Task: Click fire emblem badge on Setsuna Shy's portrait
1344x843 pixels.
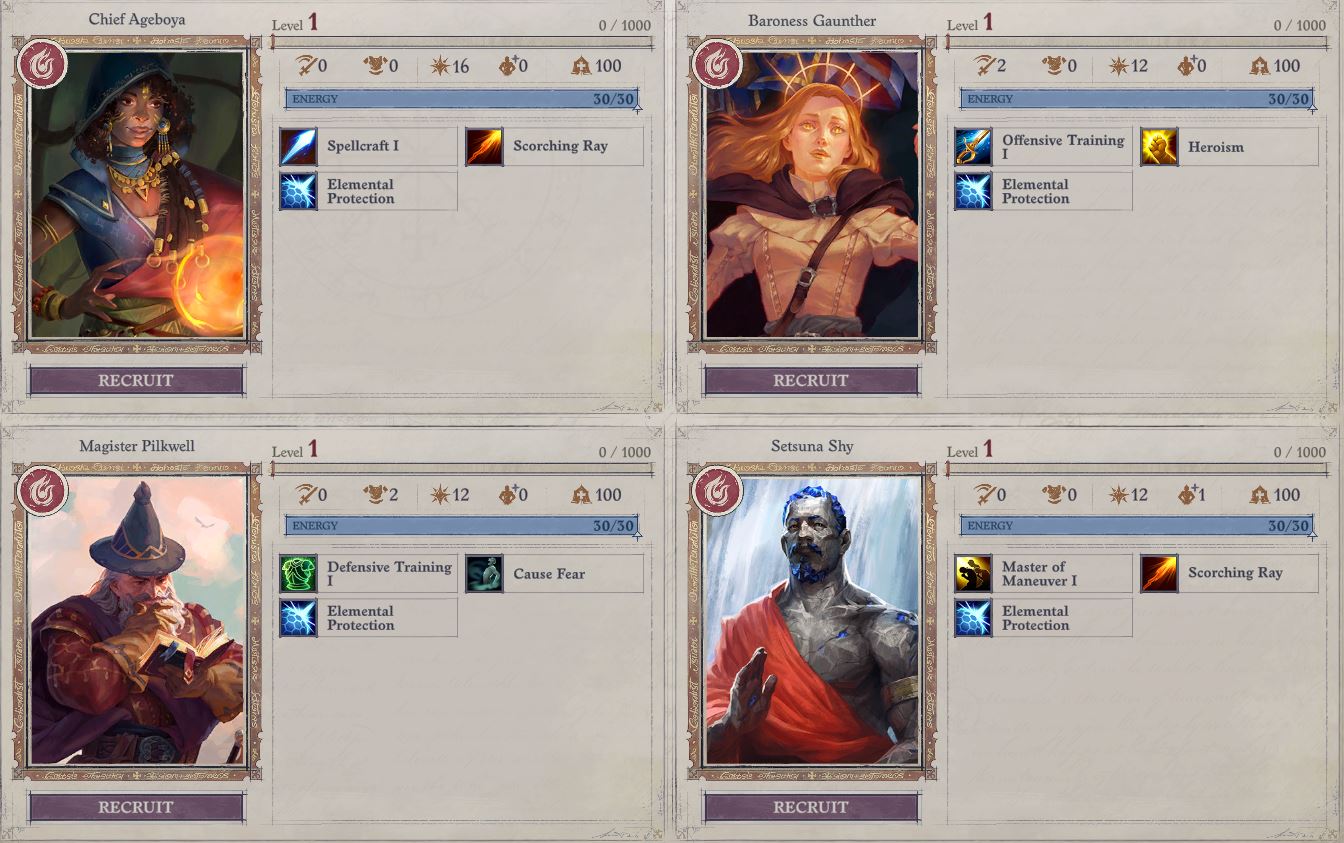Action: [x=717, y=491]
